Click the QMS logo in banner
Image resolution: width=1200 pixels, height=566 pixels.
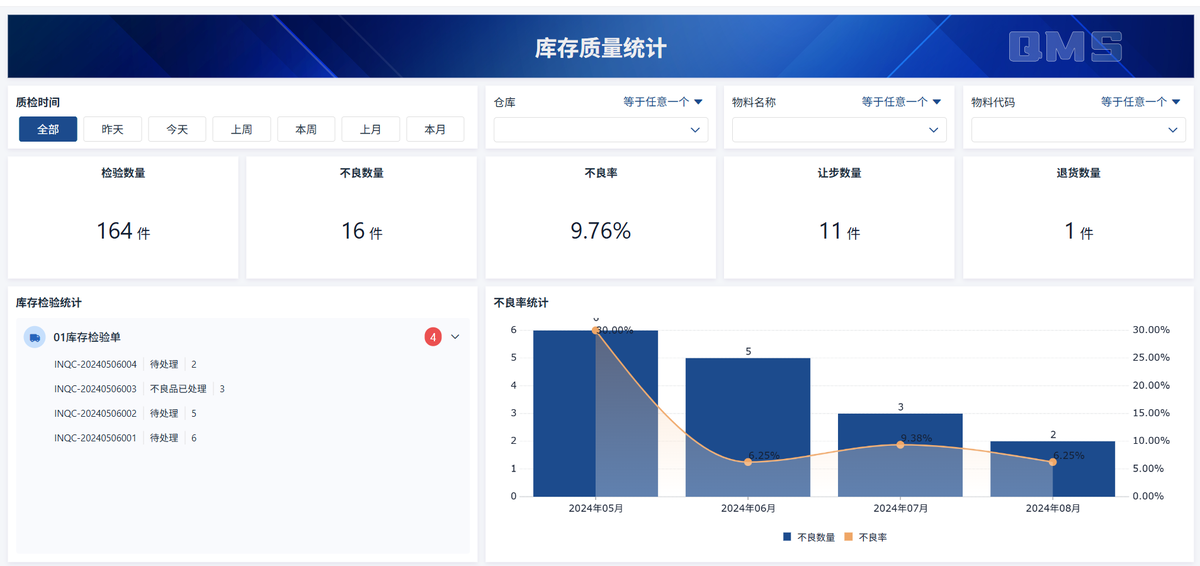[x=1065, y=47]
